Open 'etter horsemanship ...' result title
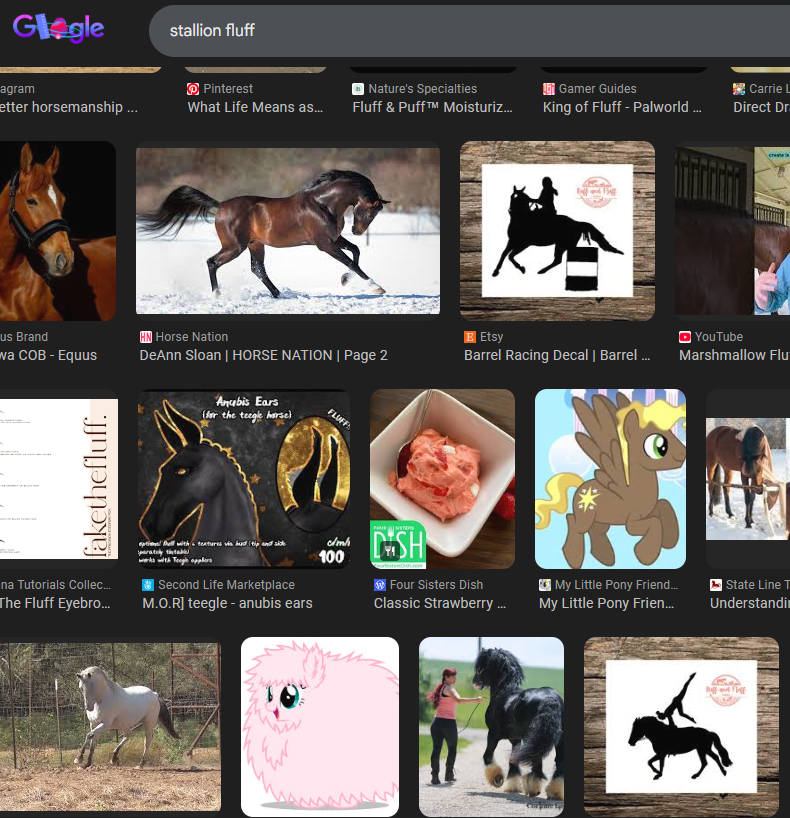Image resolution: width=790 pixels, height=818 pixels. [69, 107]
